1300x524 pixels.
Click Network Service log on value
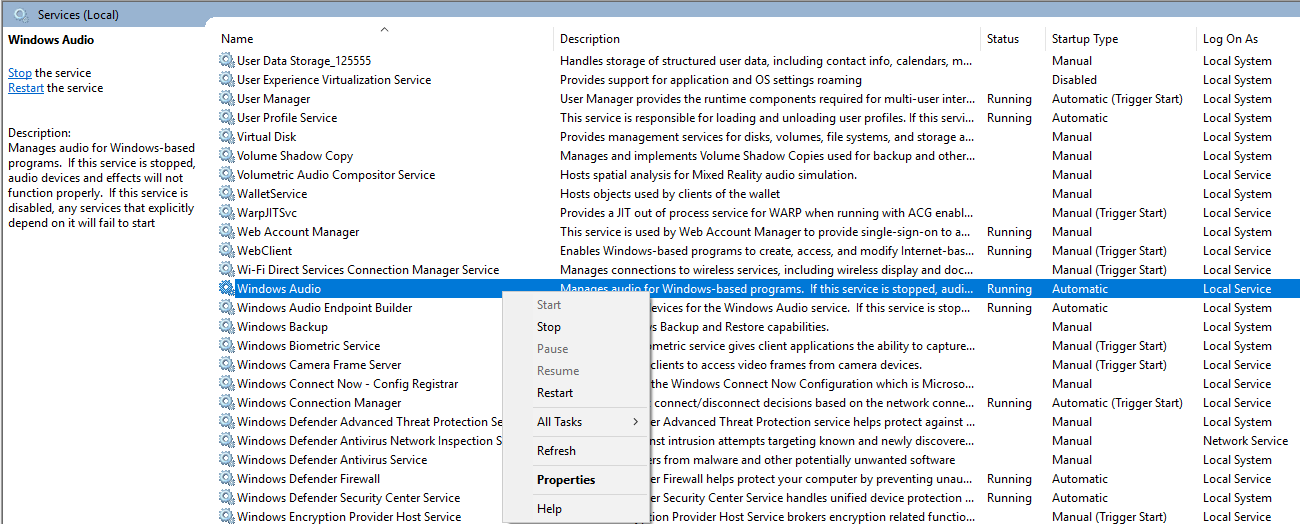[1245, 441]
